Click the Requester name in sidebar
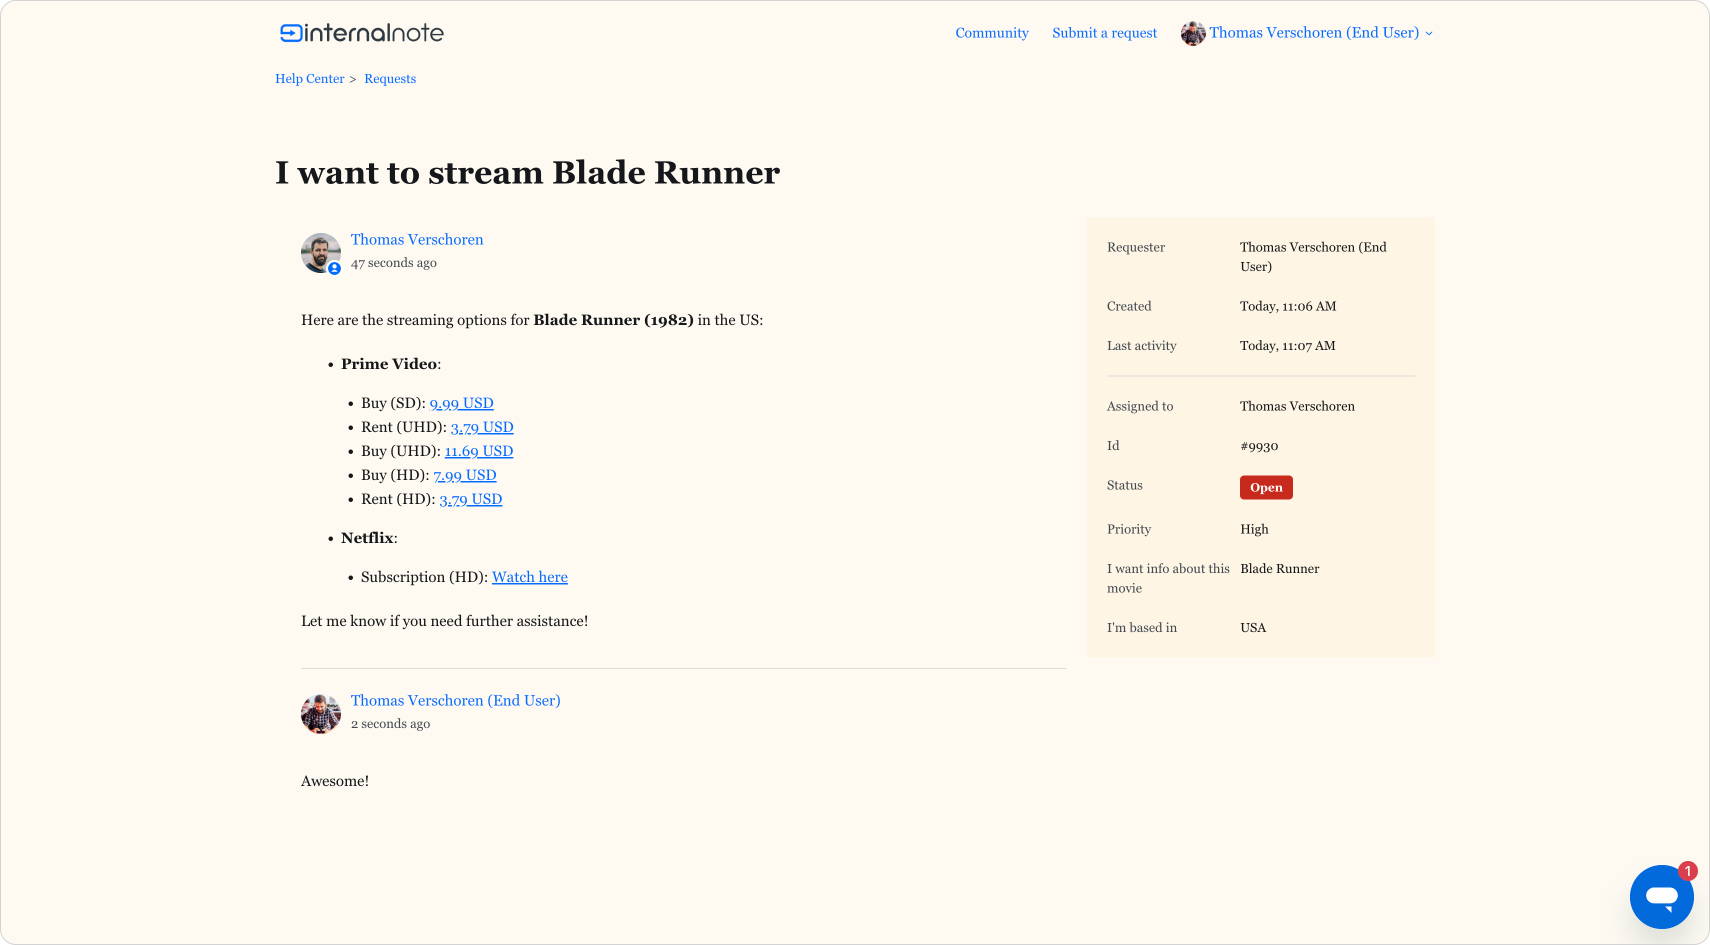The height and width of the screenshot is (945, 1710). 1313,257
